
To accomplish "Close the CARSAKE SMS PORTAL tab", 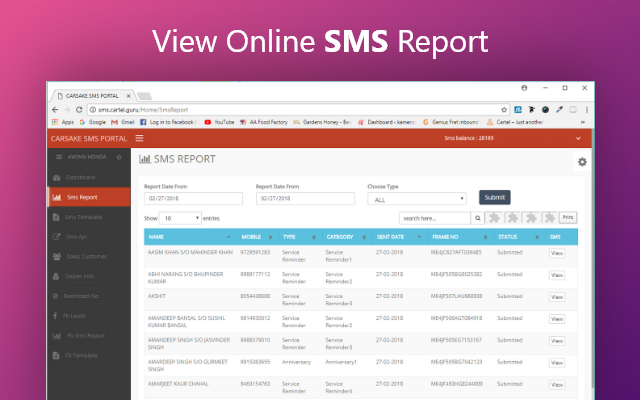I will click(x=128, y=96).
